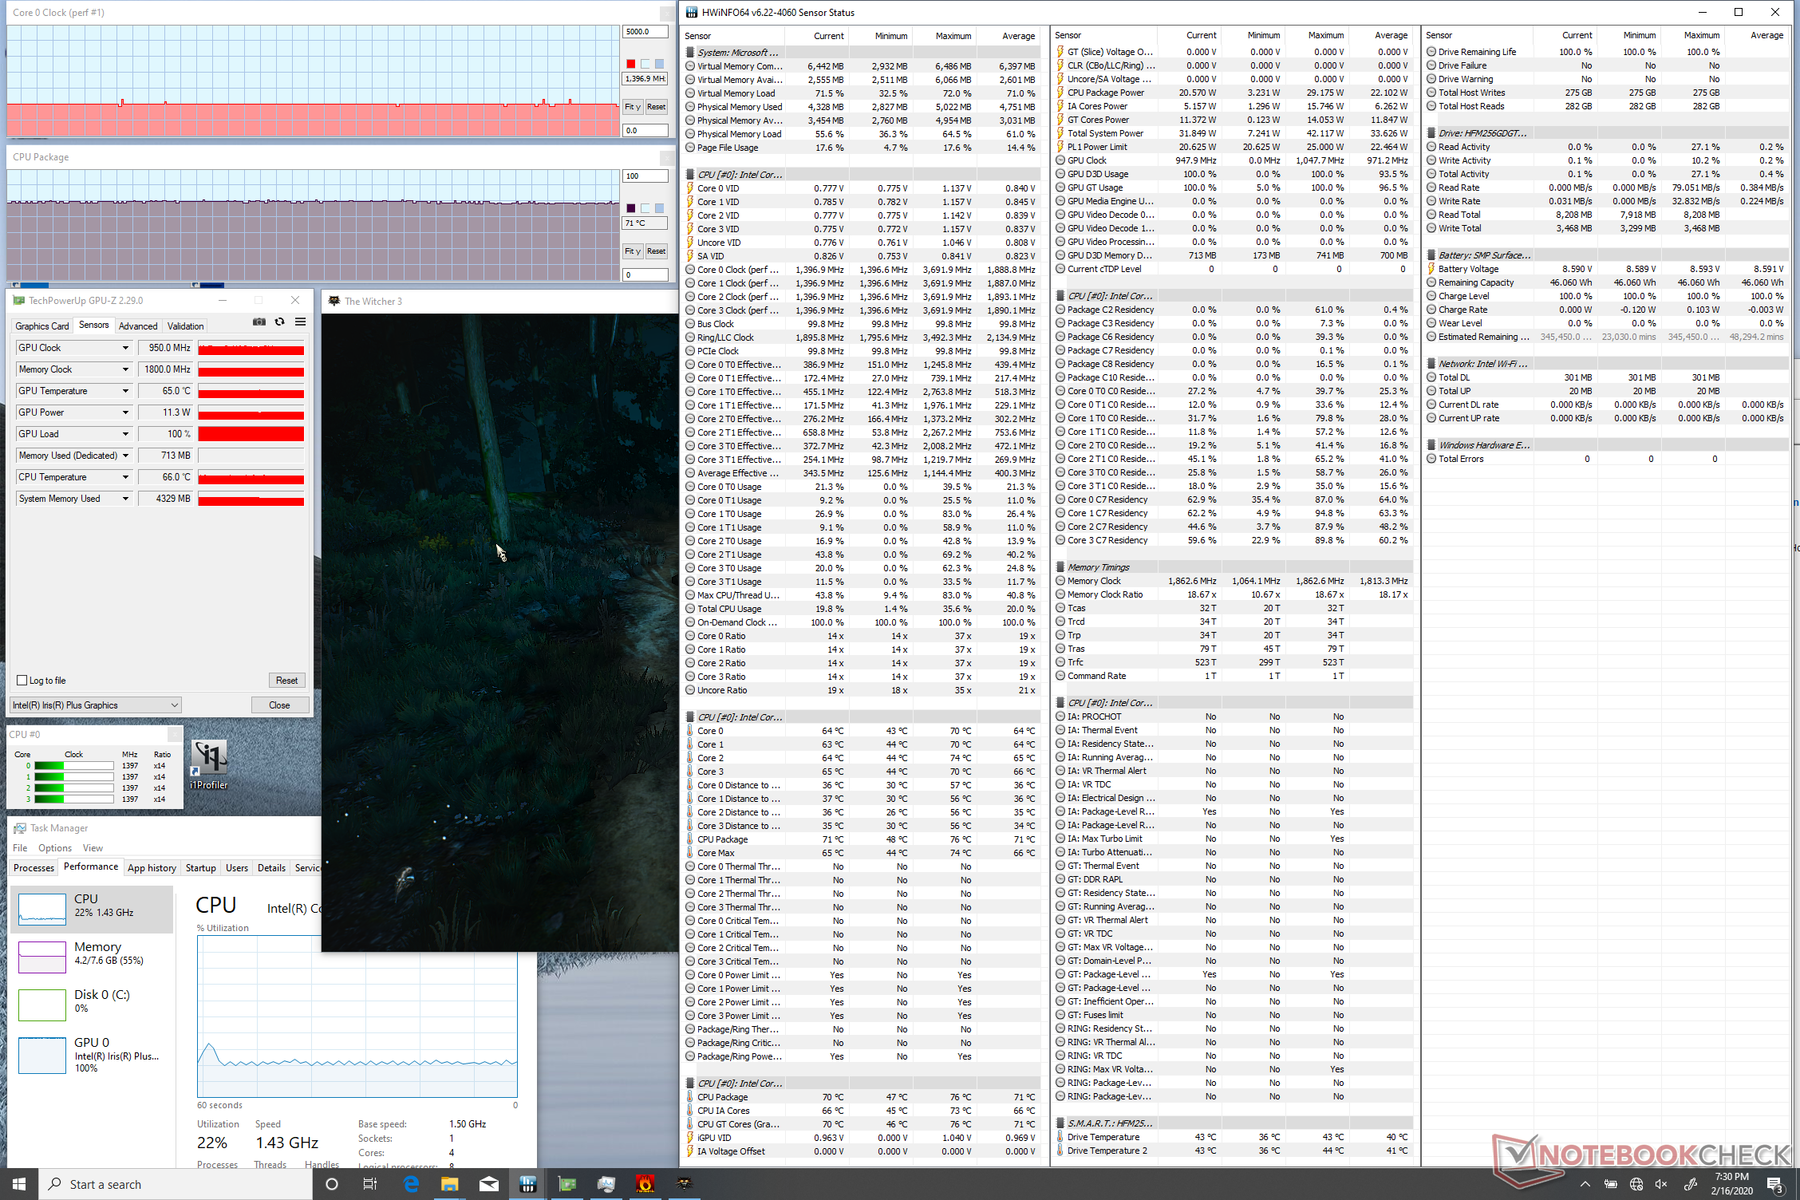Open the Windows Start menu
This screenshot has height=1200, width=1800.
[19, 1184]
